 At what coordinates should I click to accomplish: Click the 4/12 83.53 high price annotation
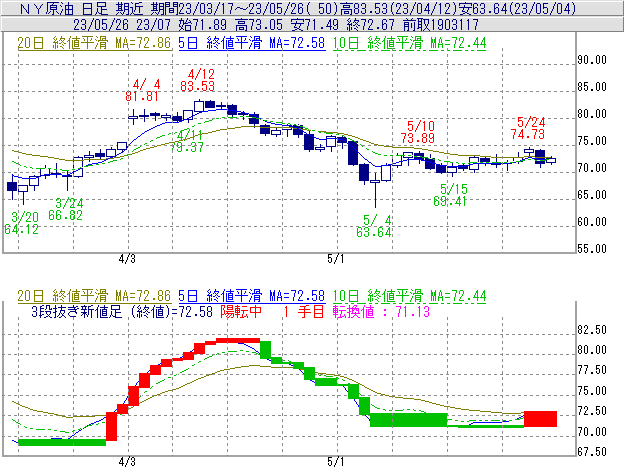click(x=197, y=80)
